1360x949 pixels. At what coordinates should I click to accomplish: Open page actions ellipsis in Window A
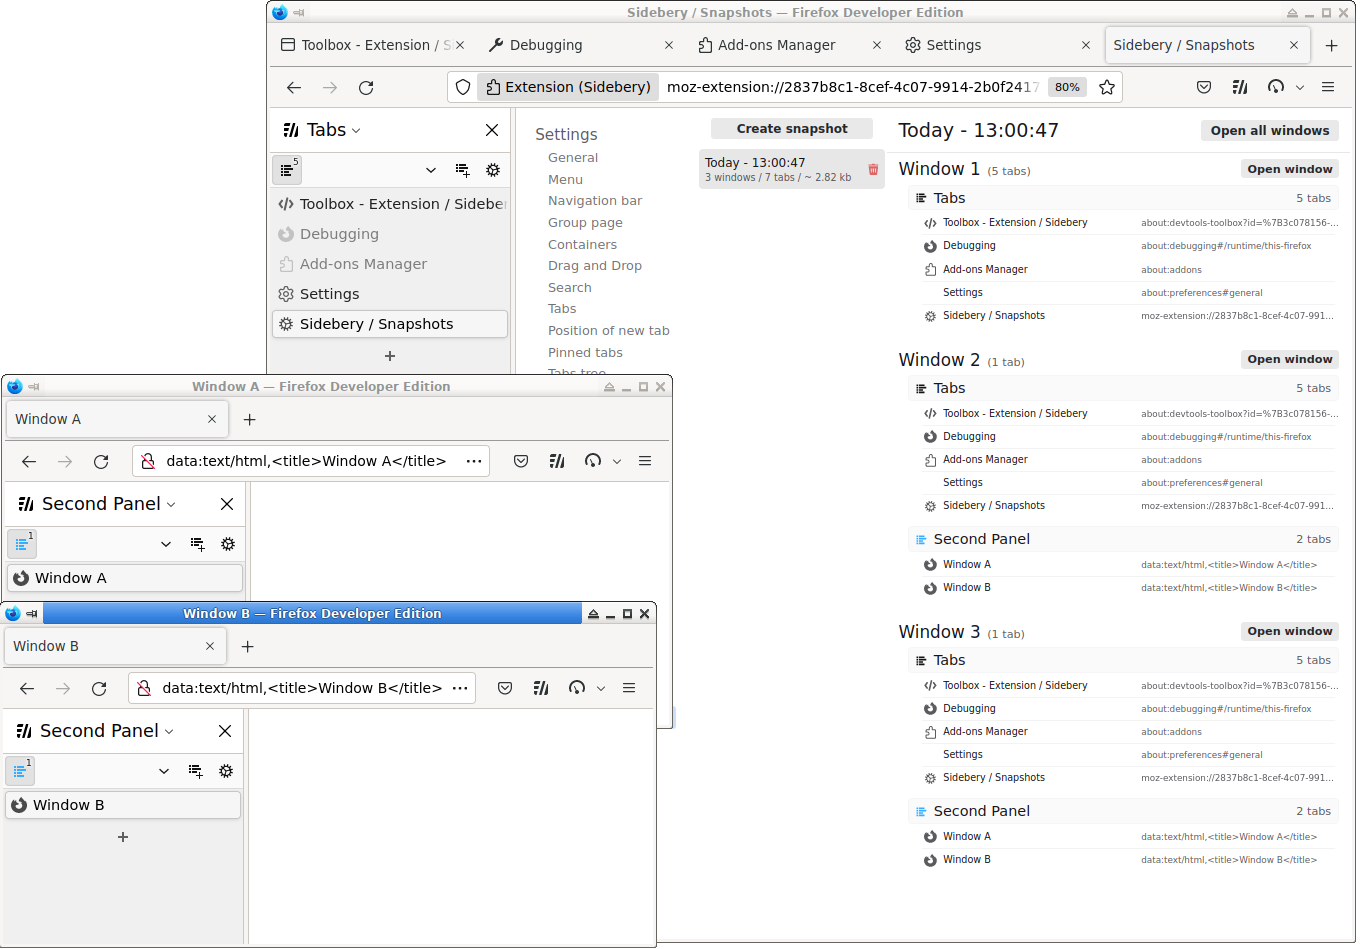coord(474,461)
